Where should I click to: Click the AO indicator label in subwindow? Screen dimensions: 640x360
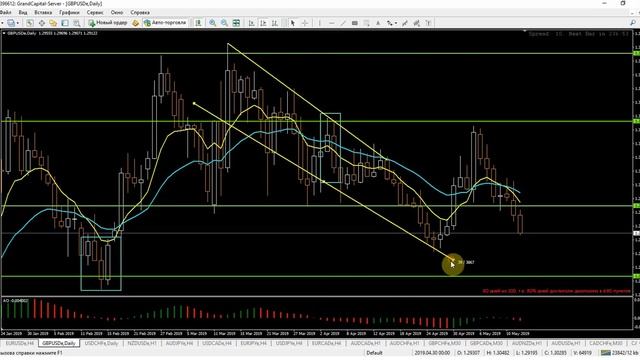16,301
